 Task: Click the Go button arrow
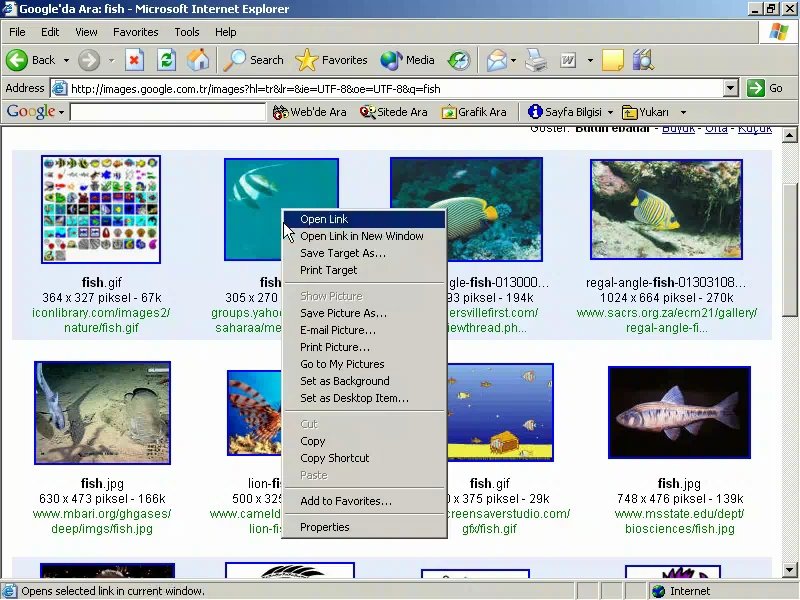[765, 88]
